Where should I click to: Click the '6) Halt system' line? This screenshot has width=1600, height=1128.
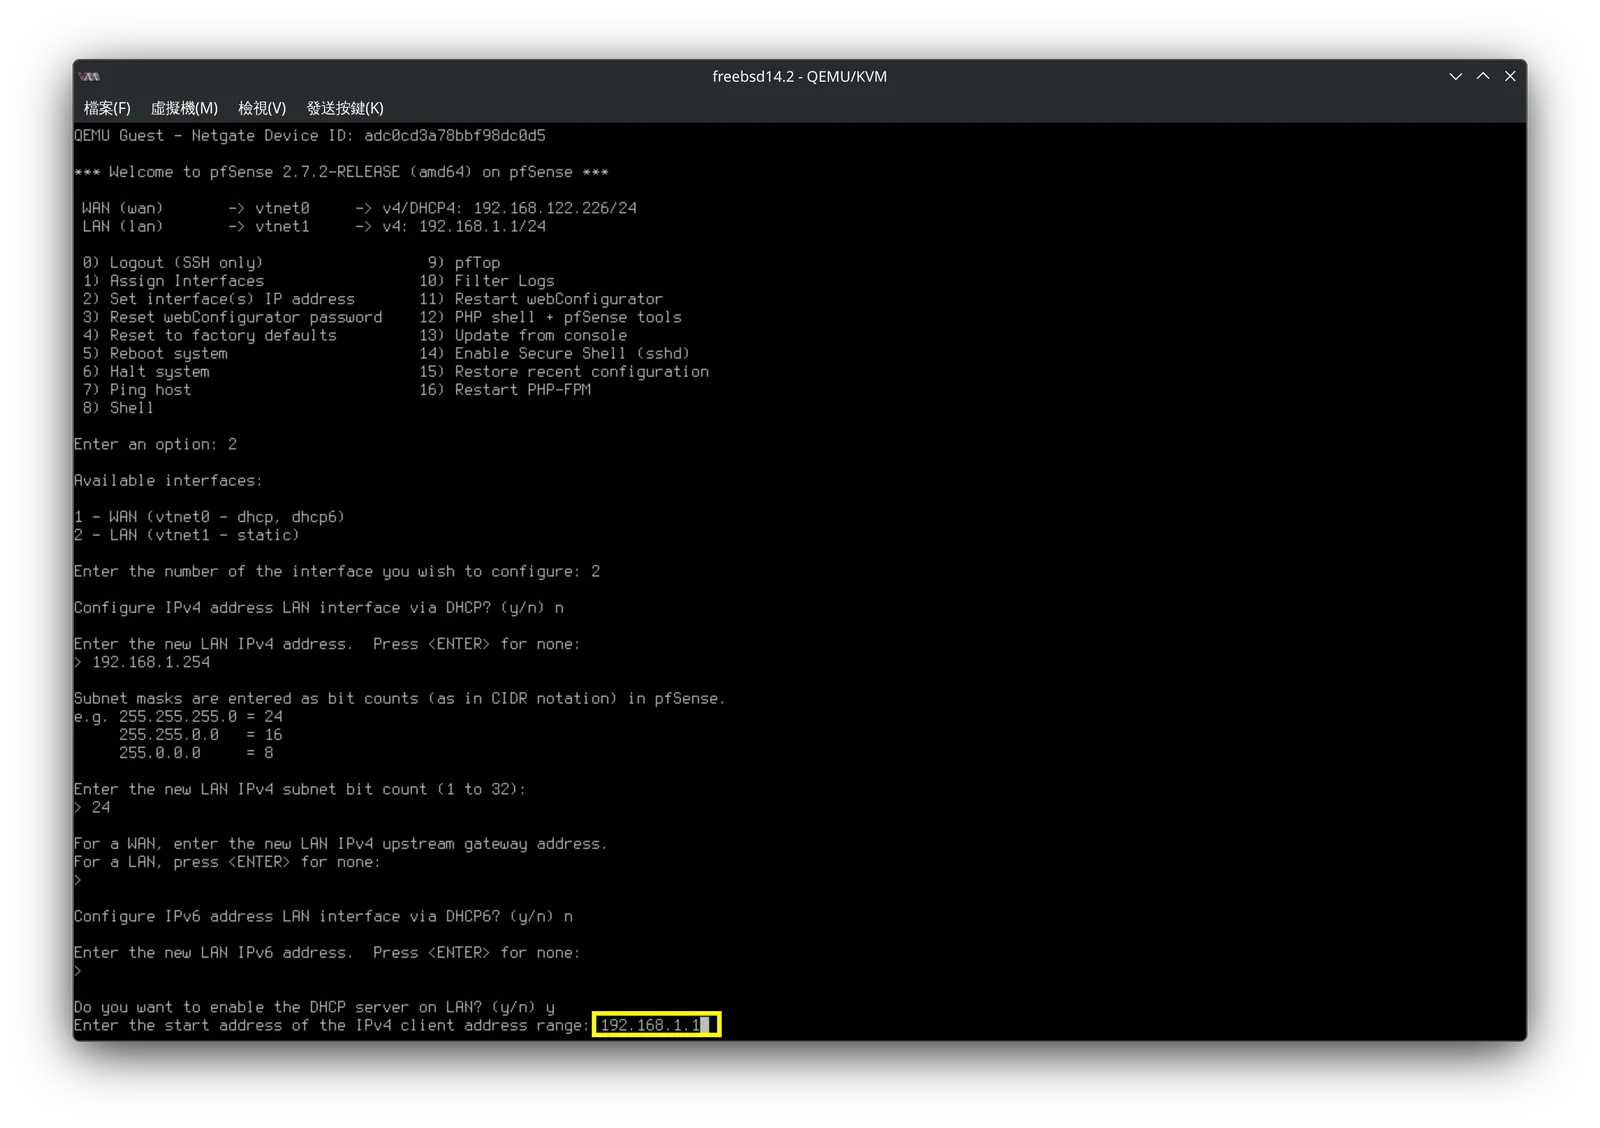146,371
